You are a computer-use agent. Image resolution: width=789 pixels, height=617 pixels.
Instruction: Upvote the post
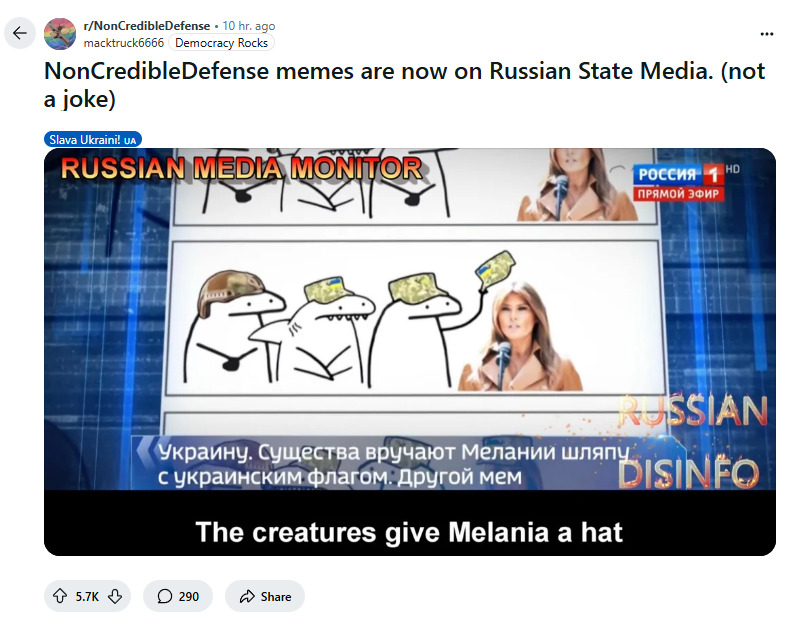[x=60, y=596]
